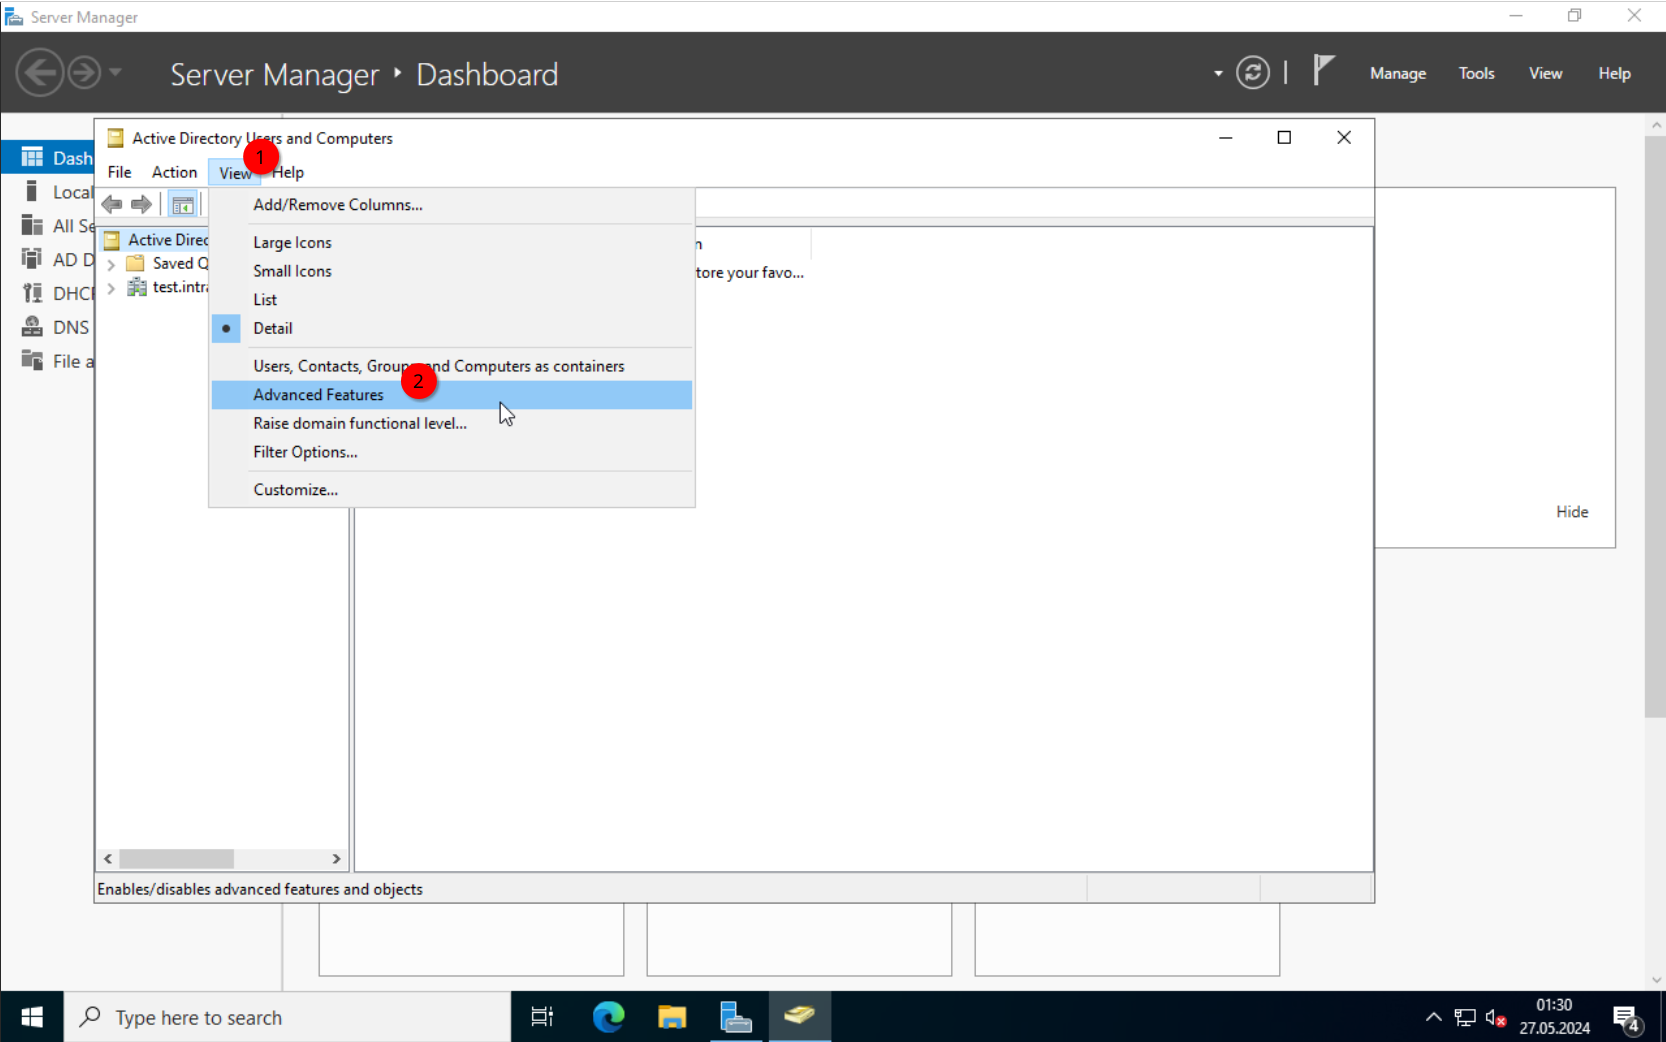Screen dimensions: 1666x1042
Task: Click the Windows Start button
Action: coord(32,1017)
